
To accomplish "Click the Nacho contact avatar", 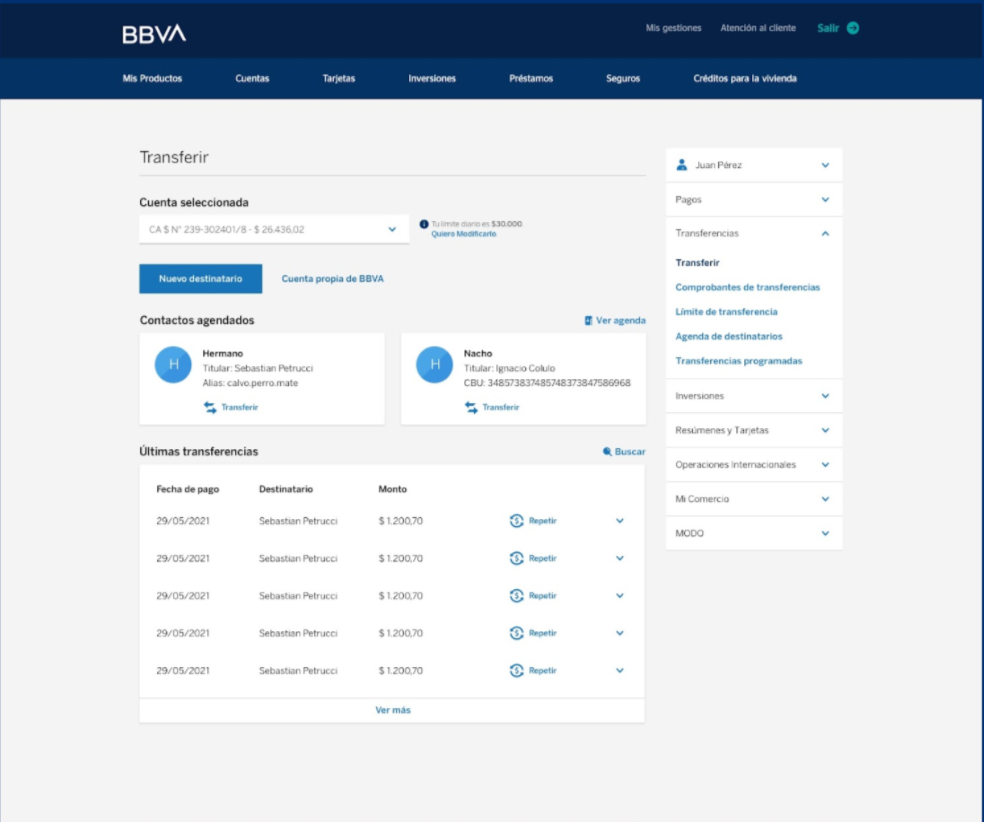I will (x=434, y=365).
